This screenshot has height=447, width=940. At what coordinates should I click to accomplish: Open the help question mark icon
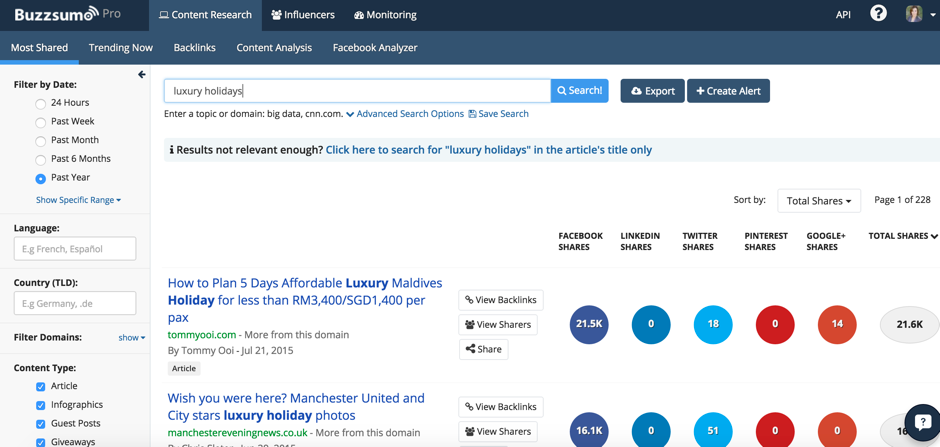click(x=878, y=14)
